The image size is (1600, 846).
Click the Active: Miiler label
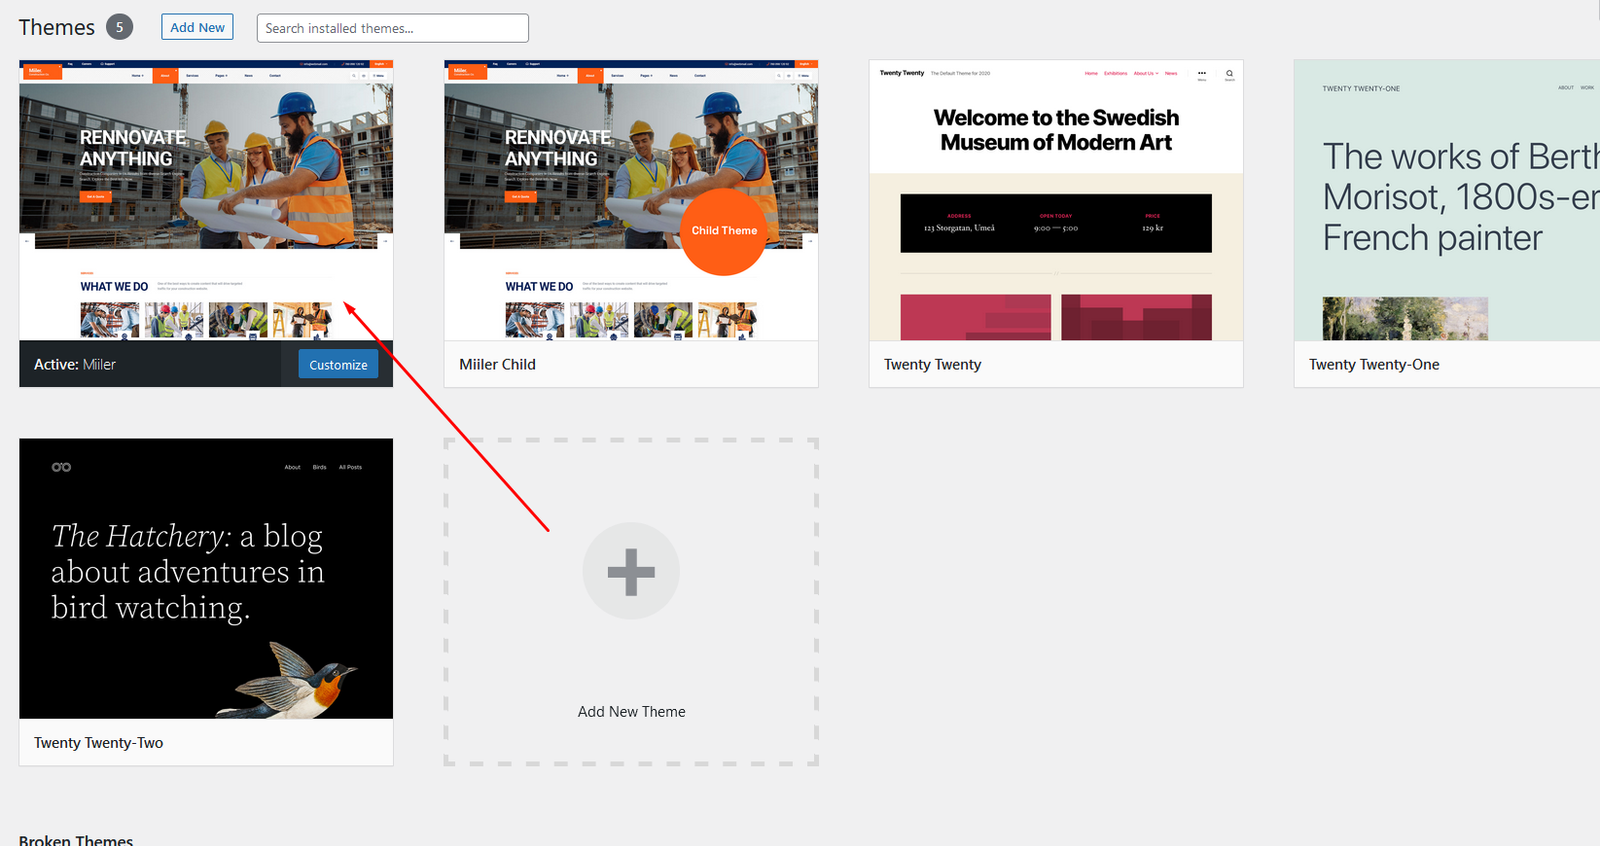(75, 365)
